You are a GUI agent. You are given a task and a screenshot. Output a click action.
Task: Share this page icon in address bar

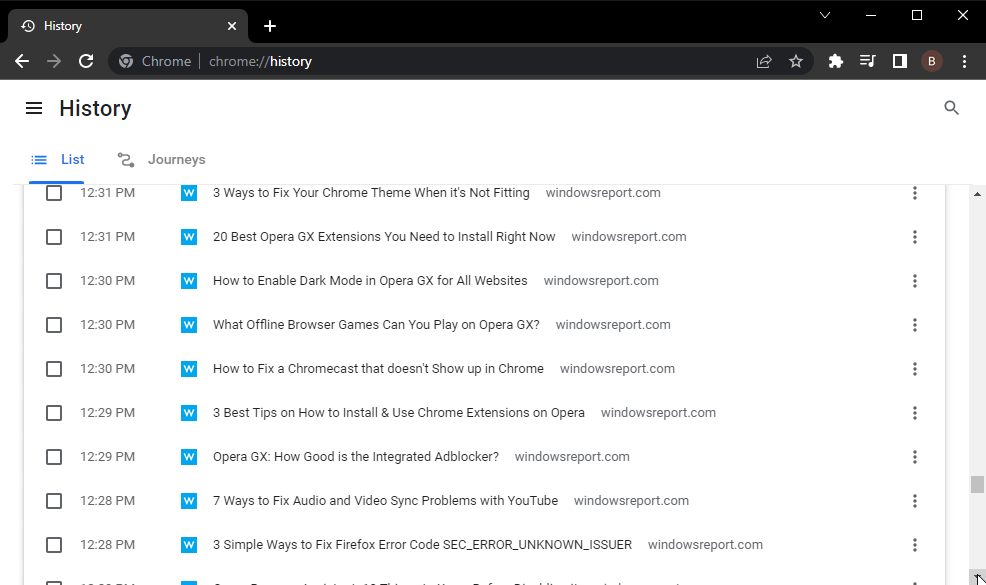point(764,61)
